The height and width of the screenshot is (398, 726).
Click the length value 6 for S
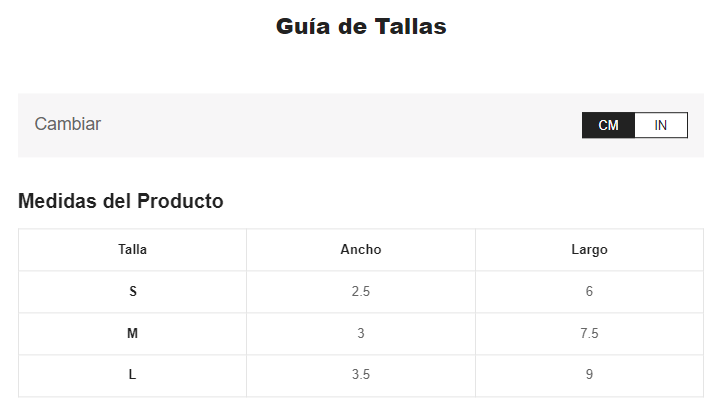589,292
